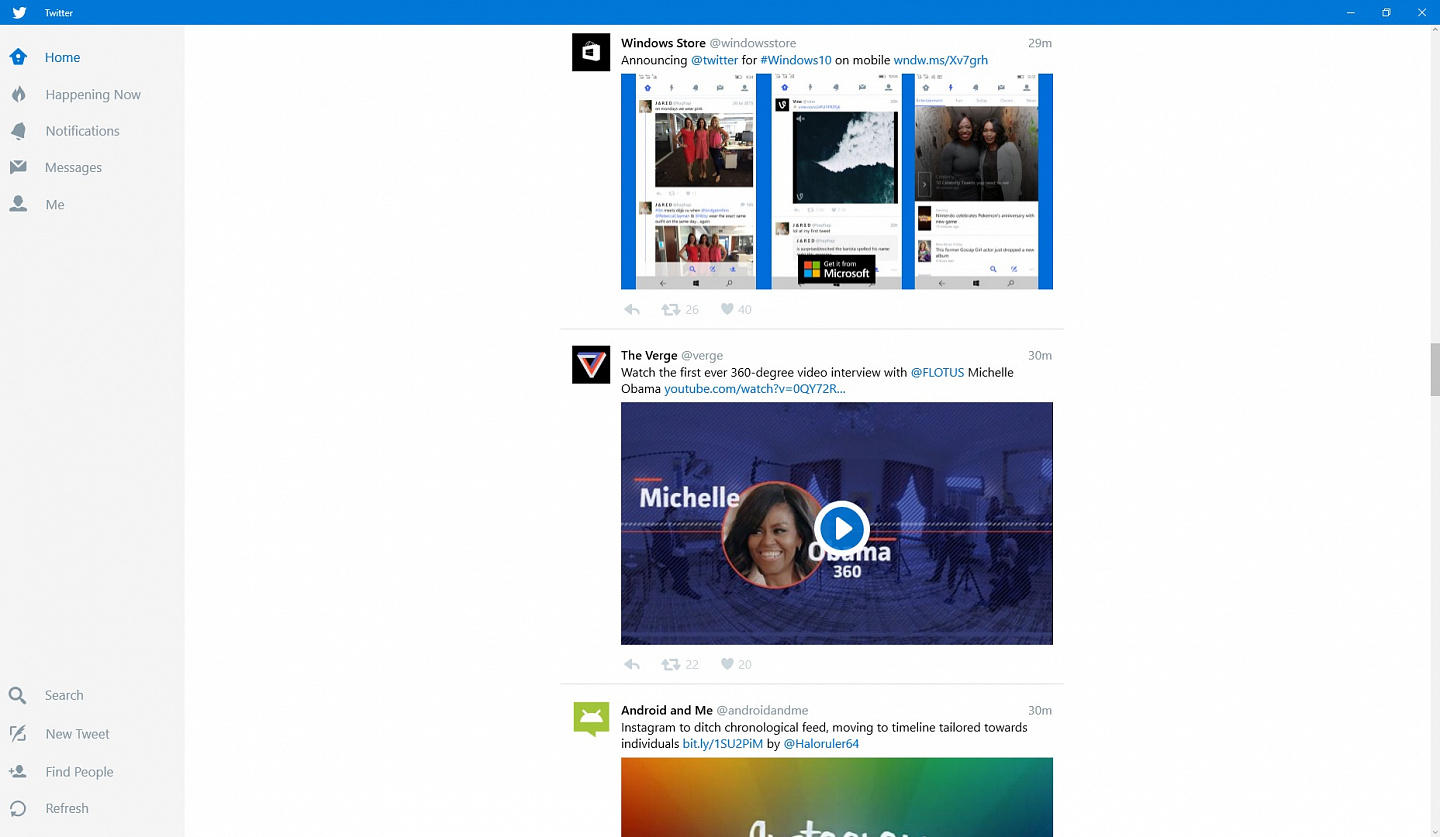Click the @androidandme handle
Viewport: 1440px width, 837px height.
pos(762,710)
